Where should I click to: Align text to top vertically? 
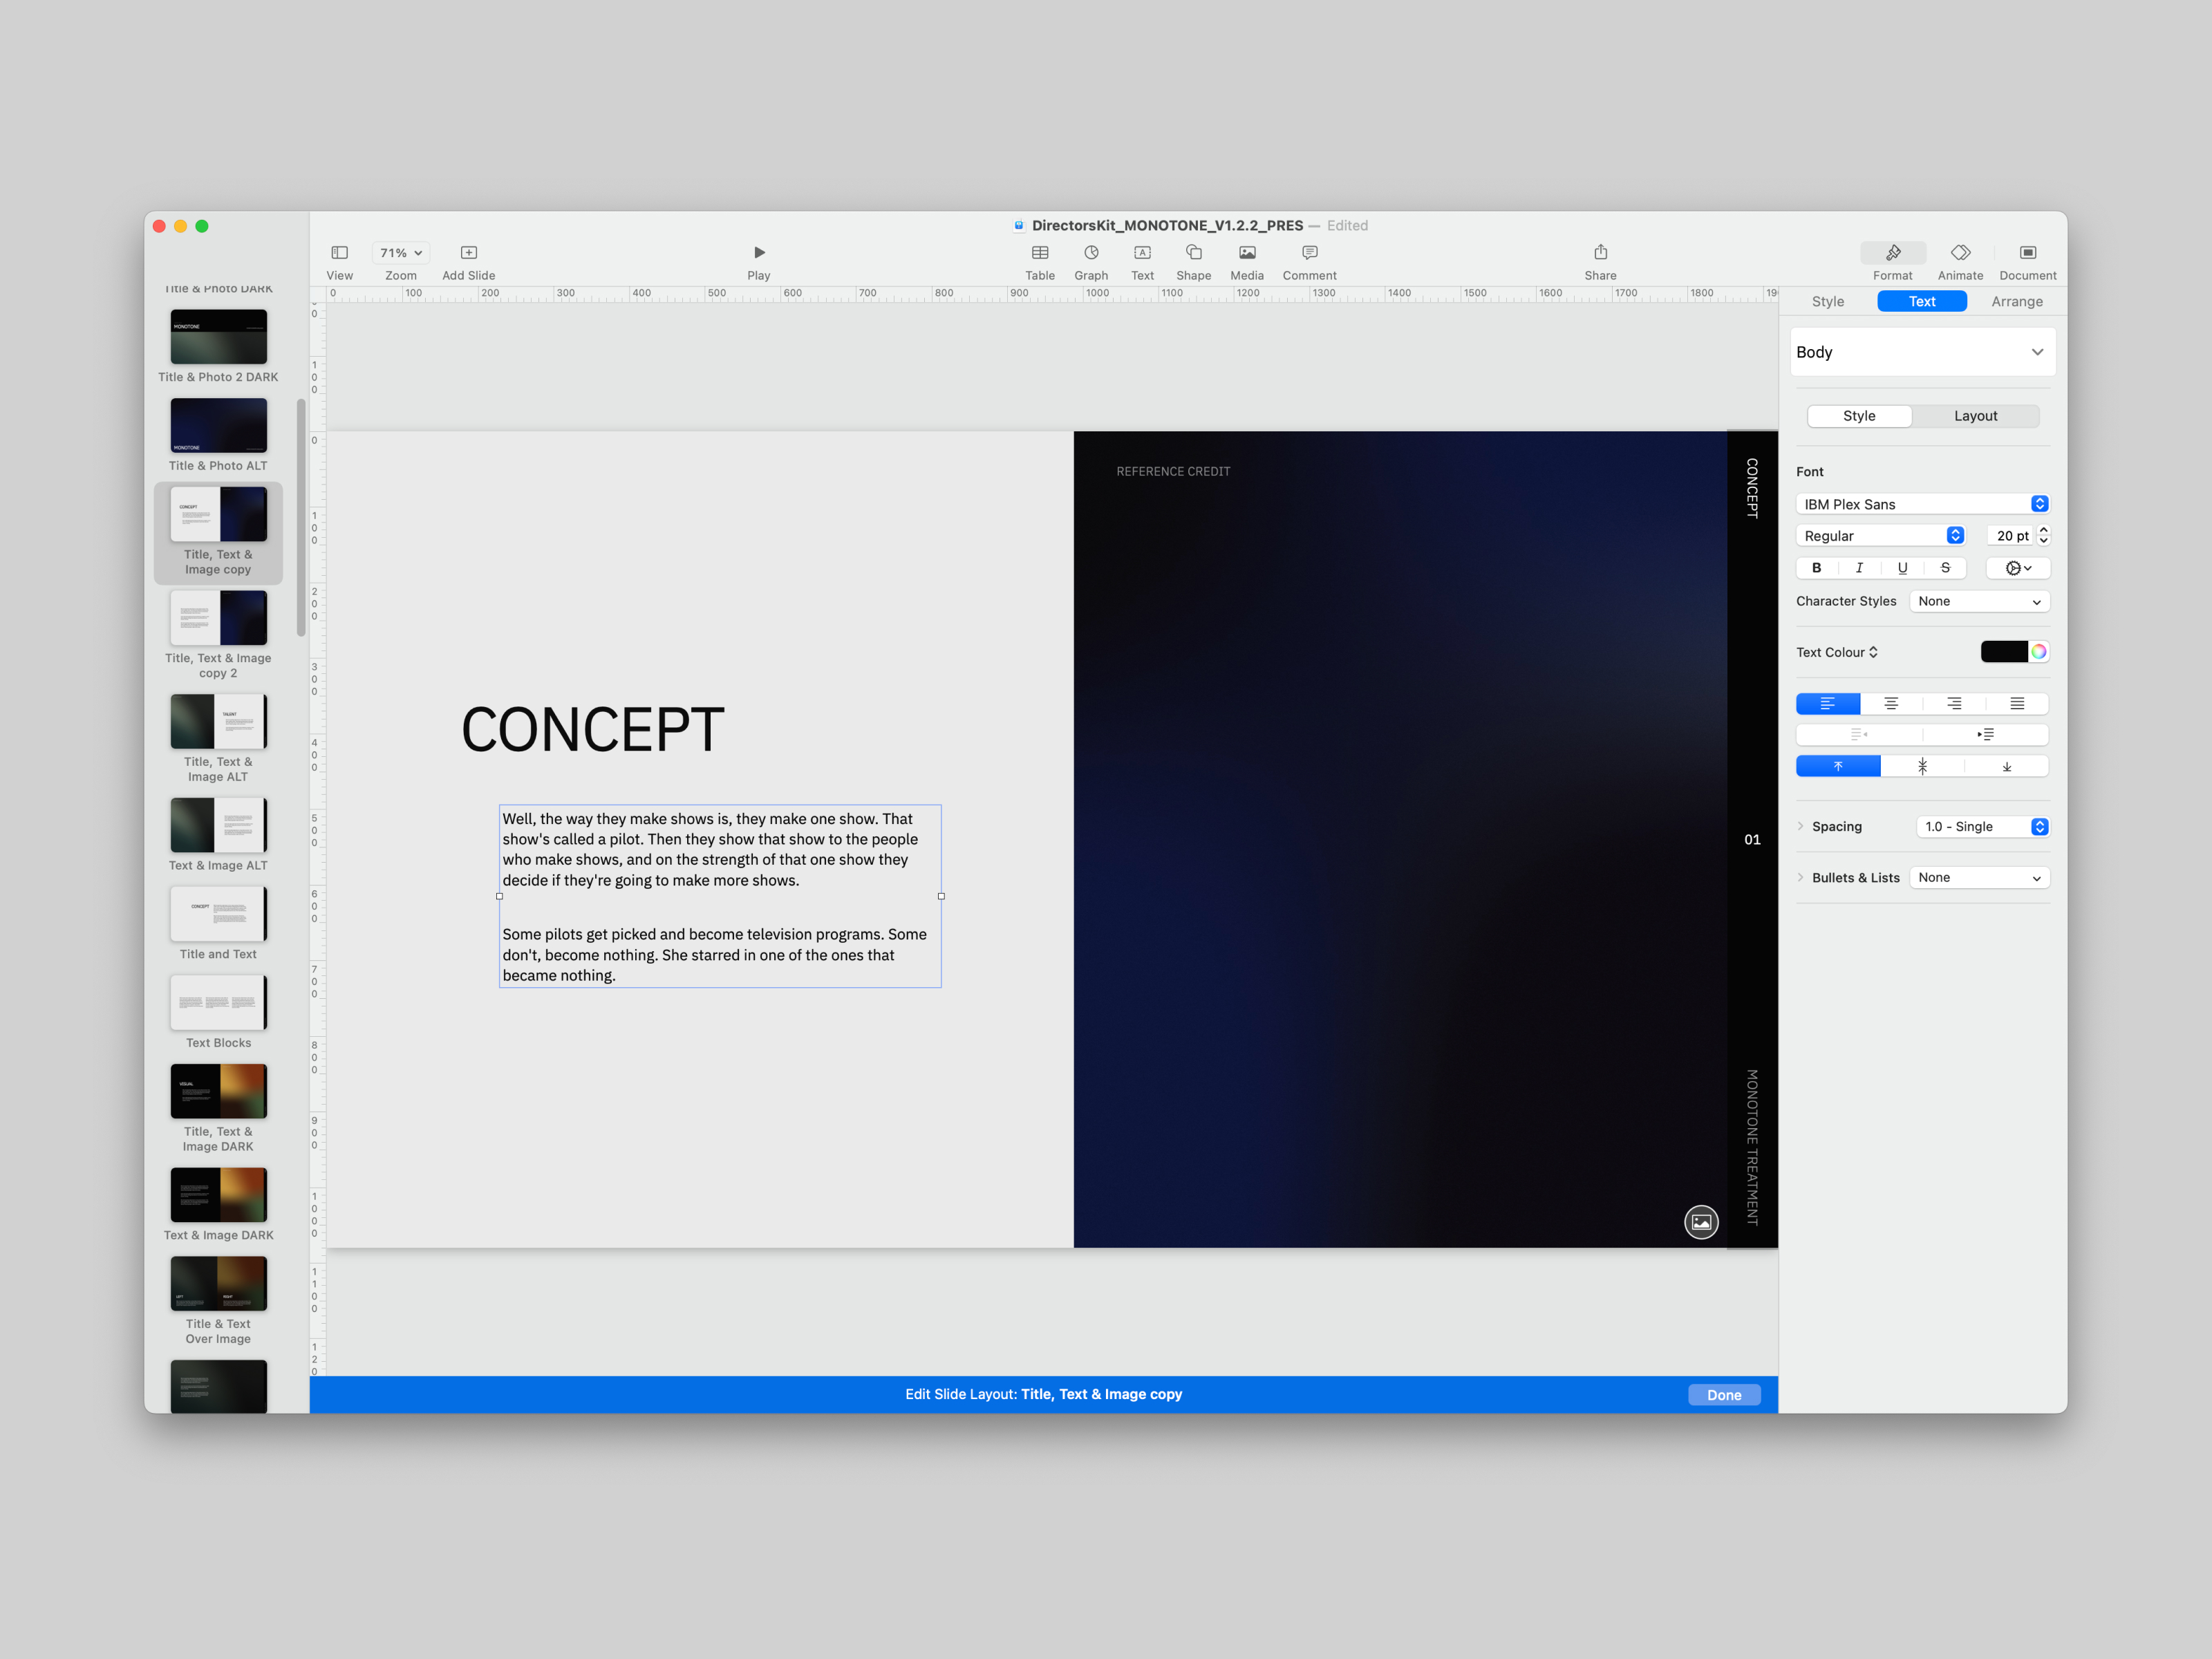(x=1838, y=767)
